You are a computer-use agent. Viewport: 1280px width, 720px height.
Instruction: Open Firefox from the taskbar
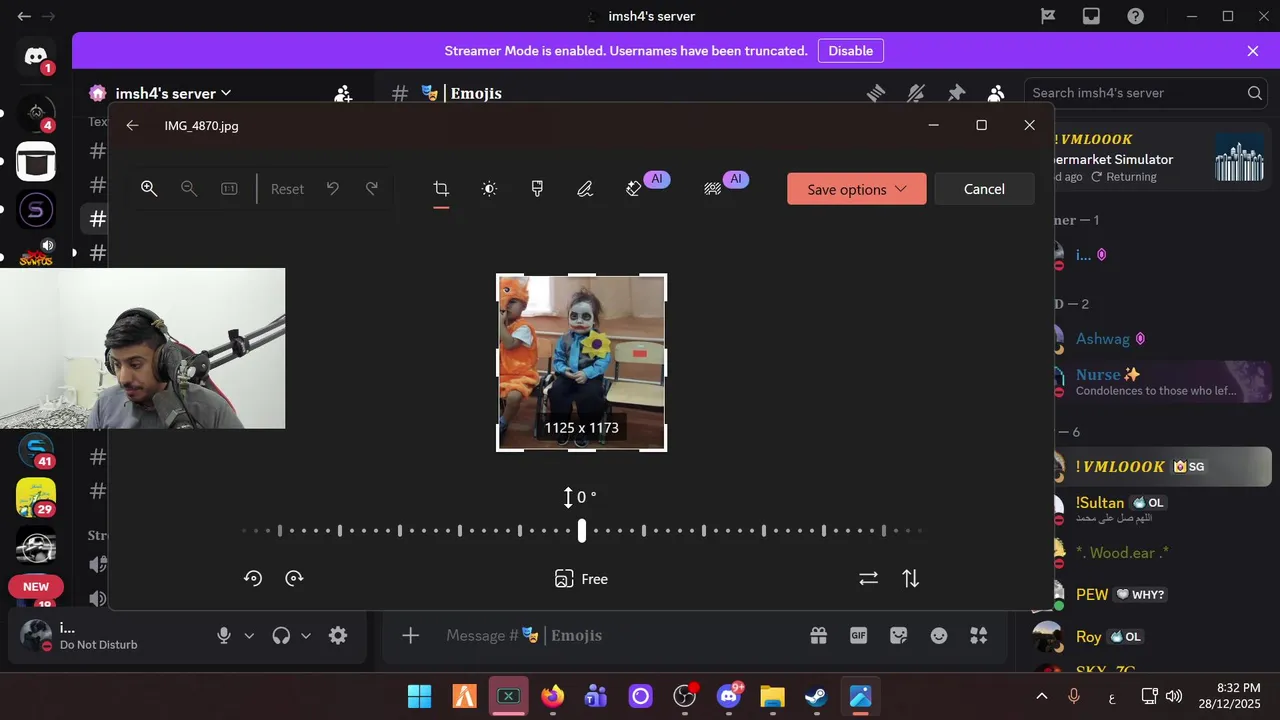[x=552, y=695]
